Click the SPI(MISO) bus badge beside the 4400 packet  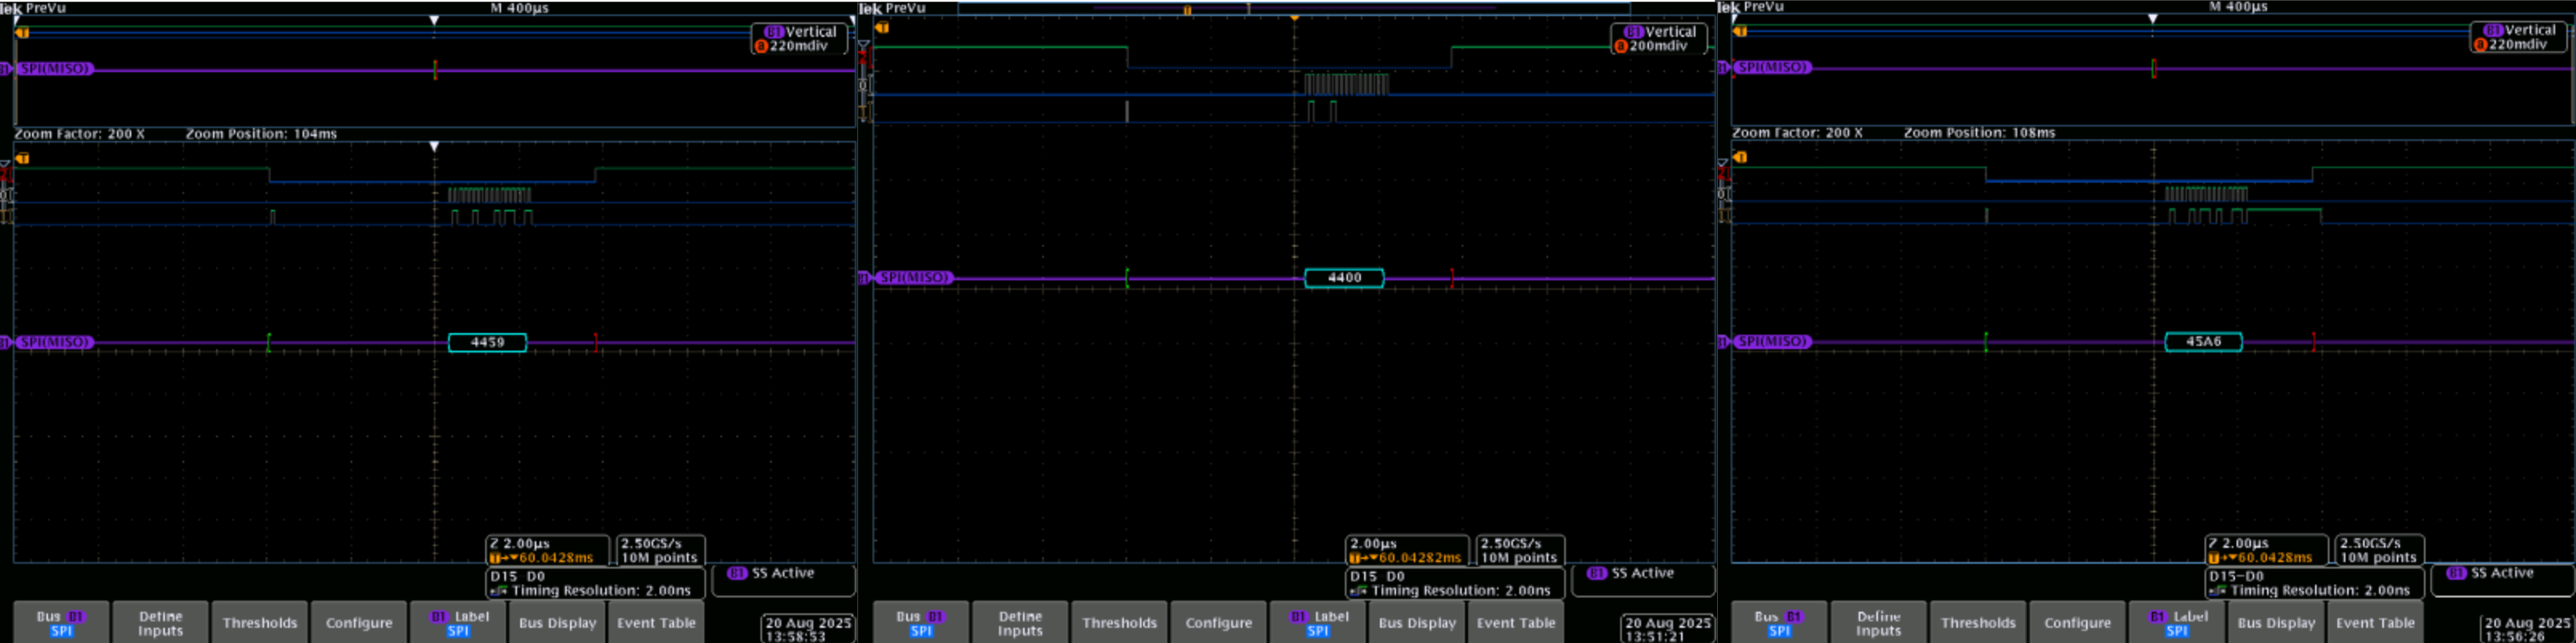coord(913,278)
